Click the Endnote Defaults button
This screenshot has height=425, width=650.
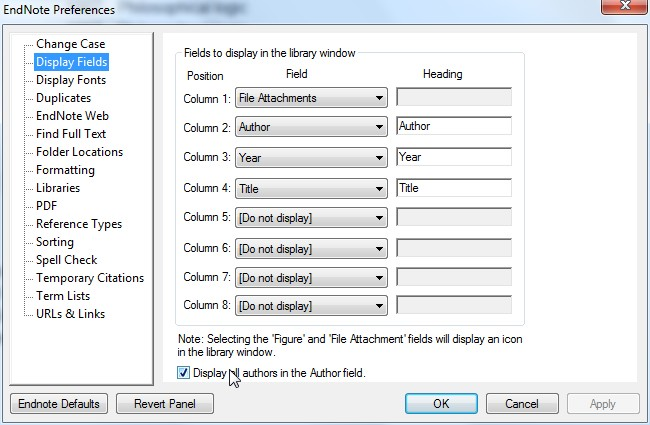pos(59,404)
